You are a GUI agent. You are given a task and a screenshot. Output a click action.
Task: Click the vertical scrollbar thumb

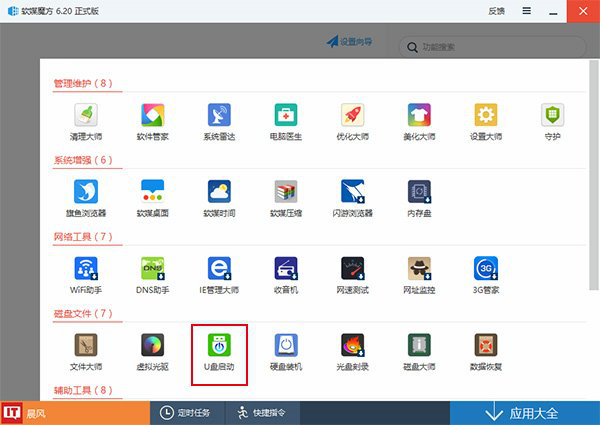[593, 175]
